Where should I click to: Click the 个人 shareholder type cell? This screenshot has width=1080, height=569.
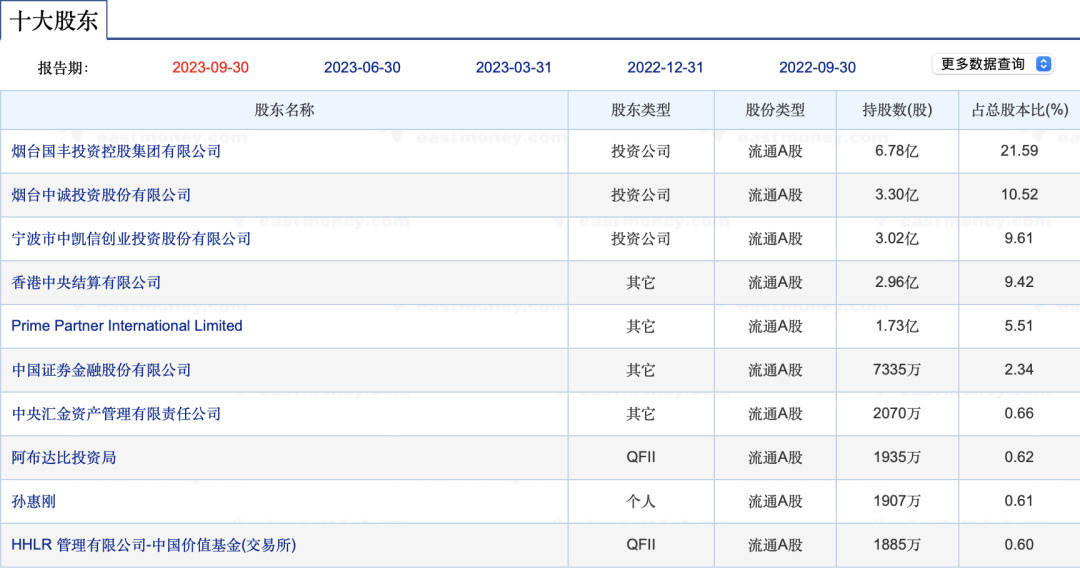(x=641, y=501)
